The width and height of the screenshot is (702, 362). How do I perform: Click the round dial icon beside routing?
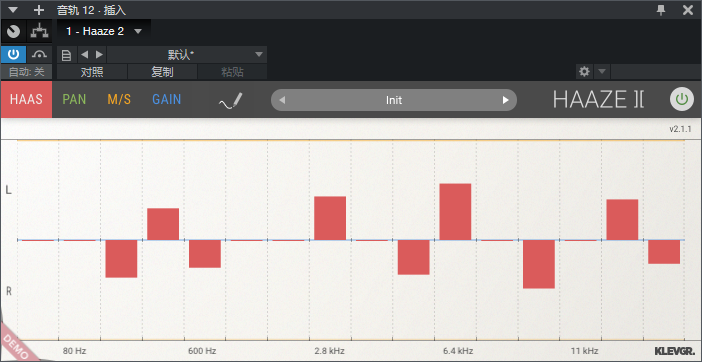13,31
